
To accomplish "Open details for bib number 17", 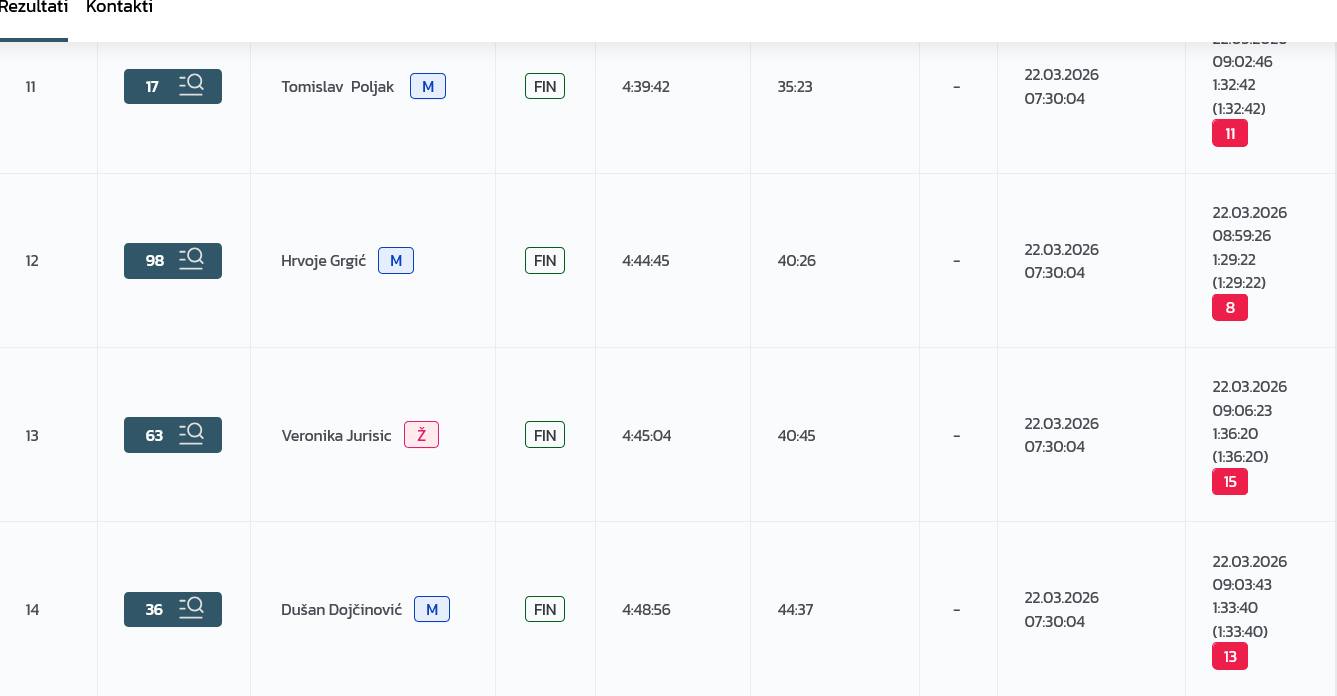I will (173, 87).
